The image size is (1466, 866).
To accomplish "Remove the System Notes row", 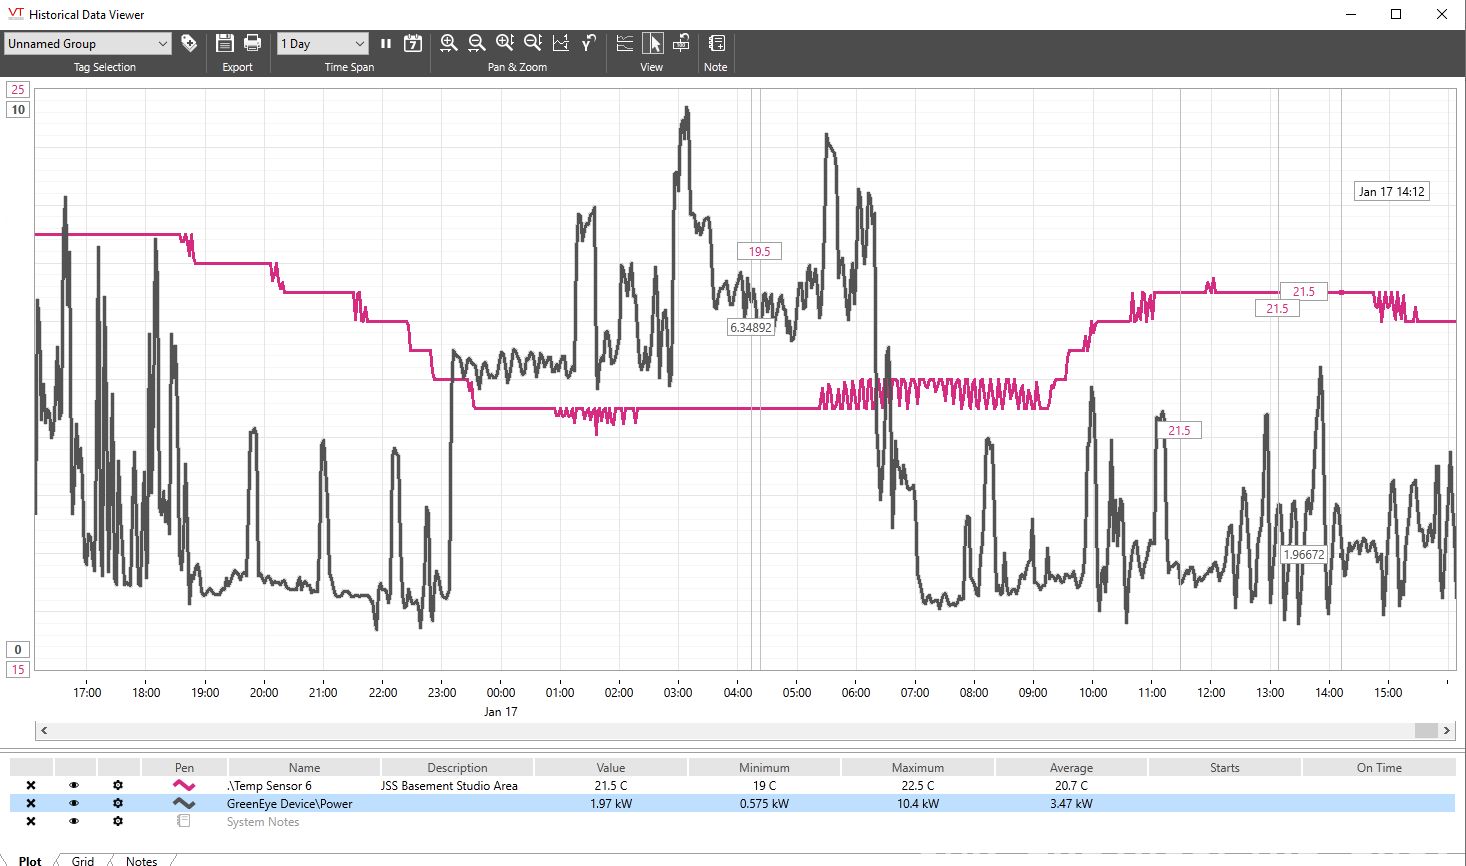I will 31,822.
